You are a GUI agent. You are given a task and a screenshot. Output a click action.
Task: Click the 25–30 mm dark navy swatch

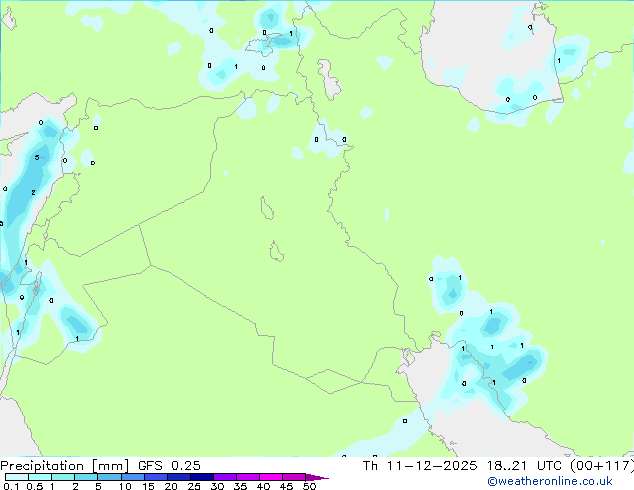coord(202,477)
